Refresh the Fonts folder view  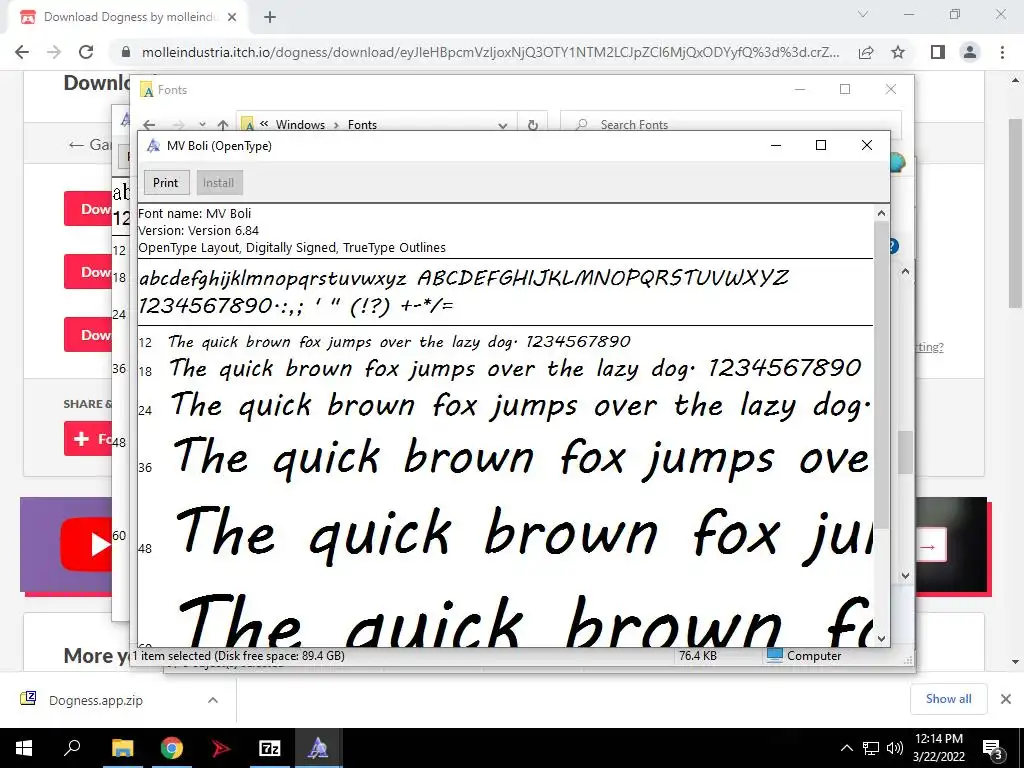533,125
